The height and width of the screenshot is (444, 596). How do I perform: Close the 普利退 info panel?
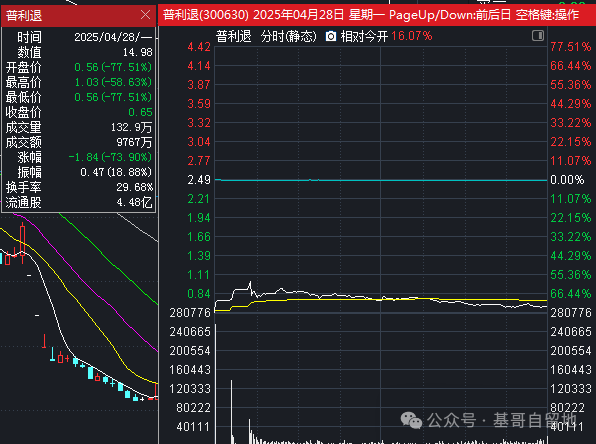[145, 15]
